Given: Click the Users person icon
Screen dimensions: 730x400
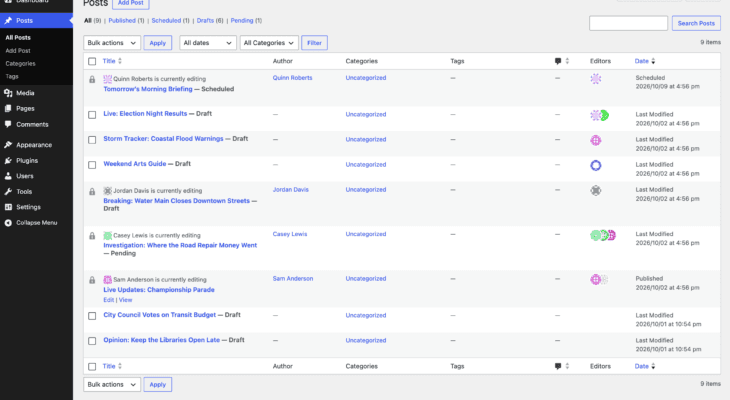Looking at the screenshot, I should click(8, 176).
